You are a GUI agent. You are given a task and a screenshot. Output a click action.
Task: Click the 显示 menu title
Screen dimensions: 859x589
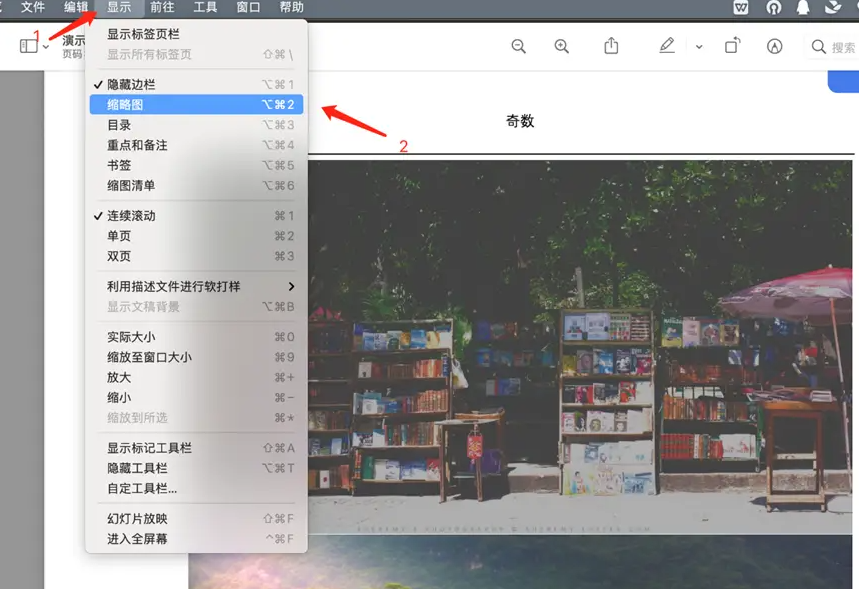click(119, 8)
